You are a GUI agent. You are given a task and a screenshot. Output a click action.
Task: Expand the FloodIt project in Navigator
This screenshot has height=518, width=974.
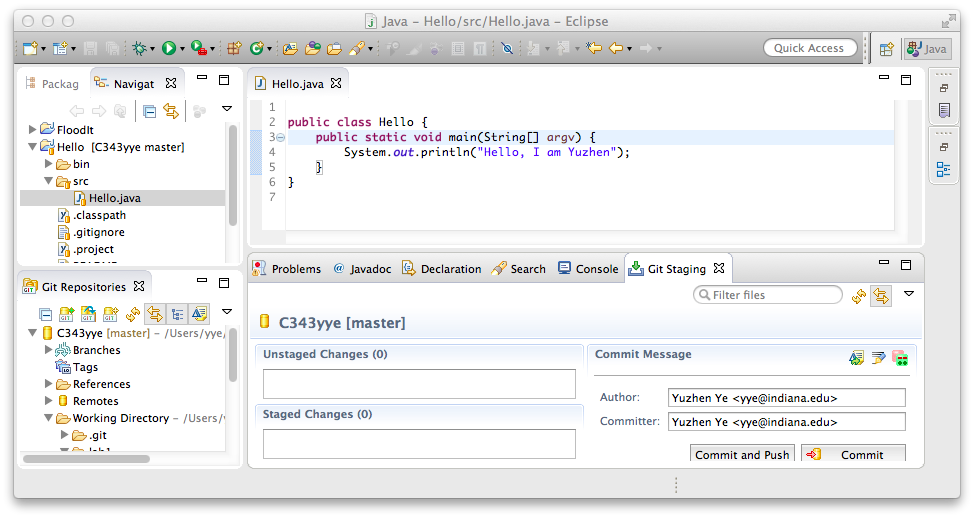(x=33, y=130)
